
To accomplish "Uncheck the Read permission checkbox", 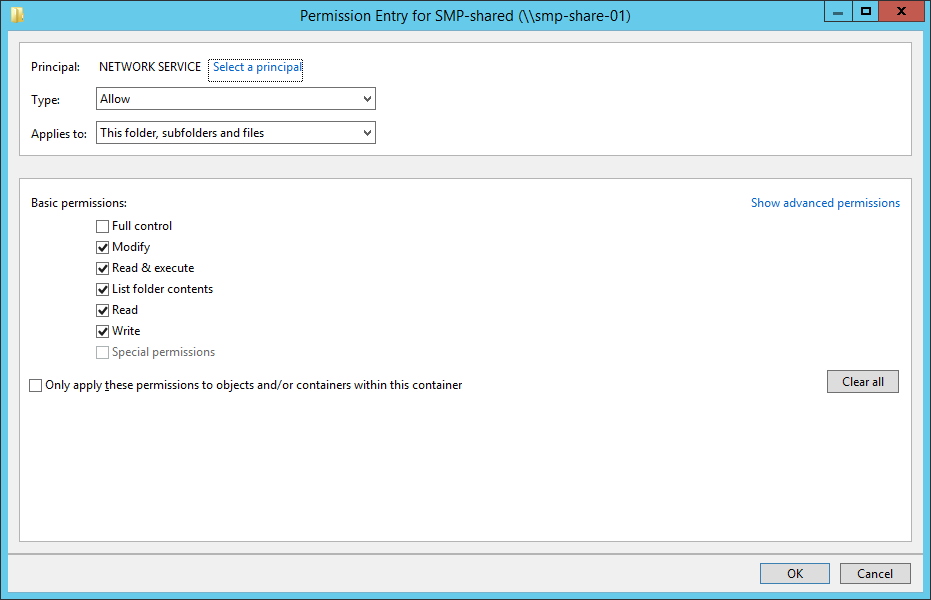I will 103,311.
